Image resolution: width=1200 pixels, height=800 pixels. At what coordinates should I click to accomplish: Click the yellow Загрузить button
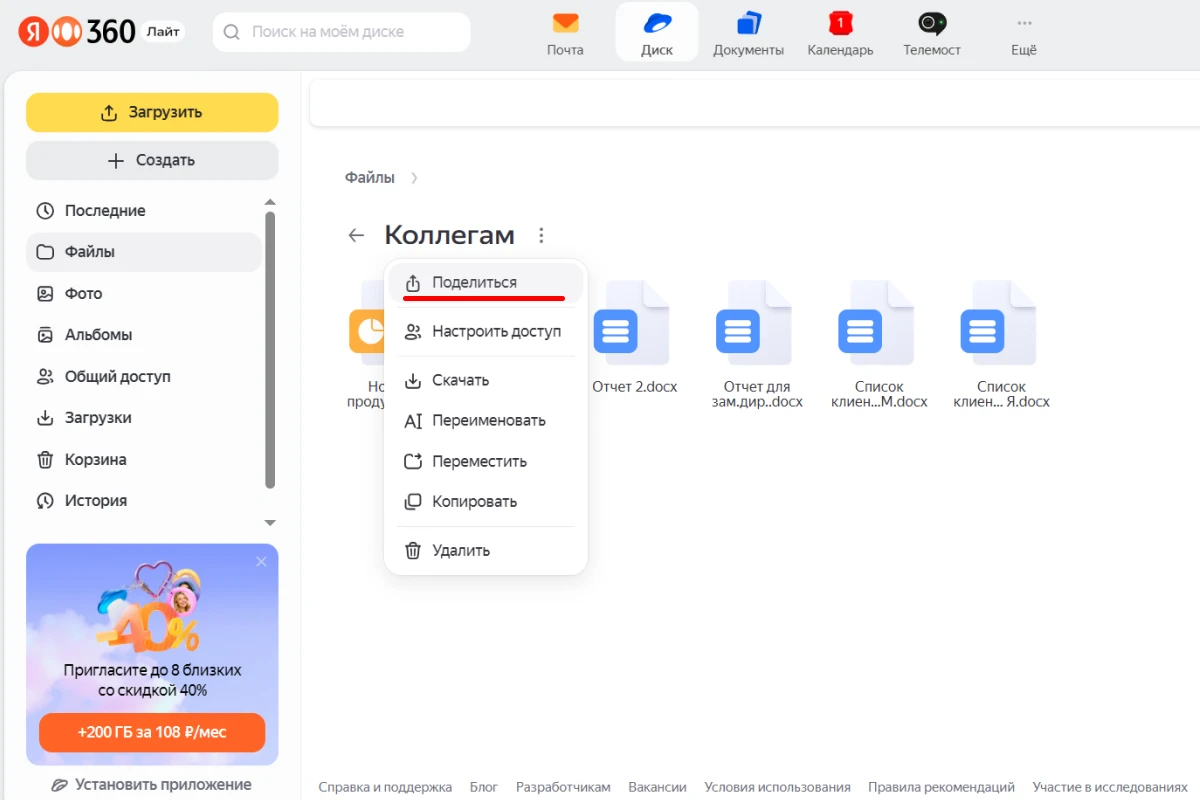point(152,113)
